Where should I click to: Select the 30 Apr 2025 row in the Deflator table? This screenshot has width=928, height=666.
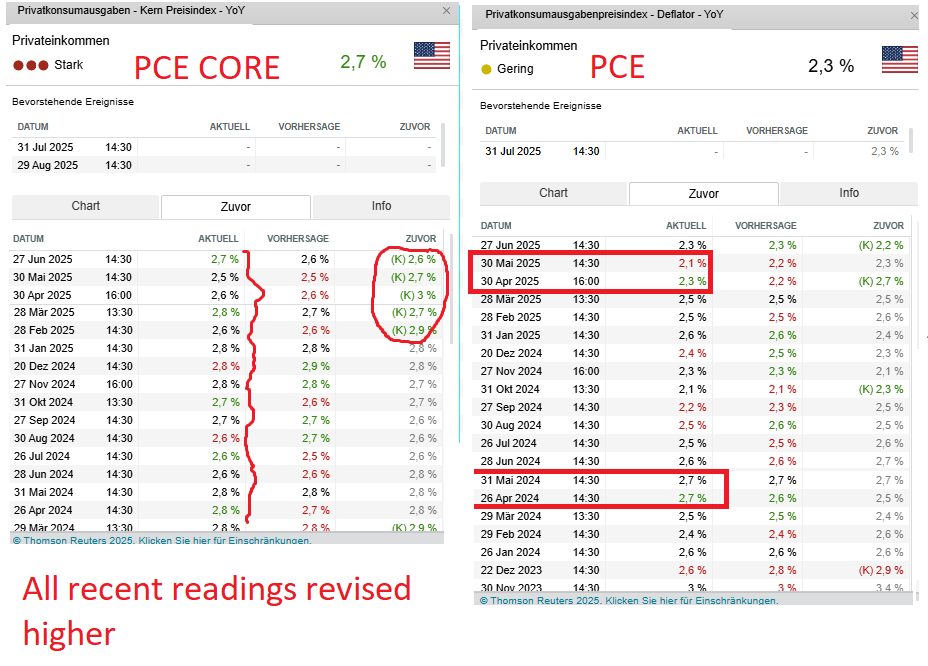pos(692,281)
